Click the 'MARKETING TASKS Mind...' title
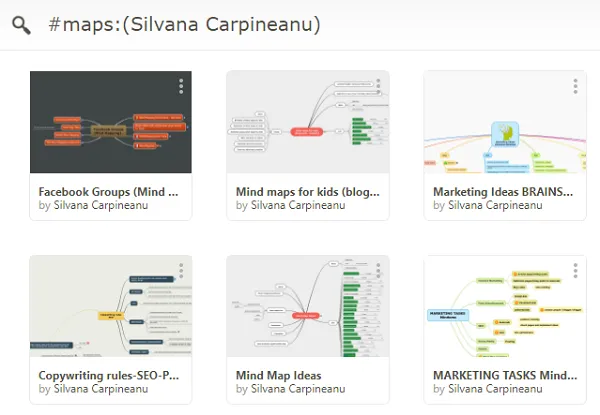 coord(505,375)
